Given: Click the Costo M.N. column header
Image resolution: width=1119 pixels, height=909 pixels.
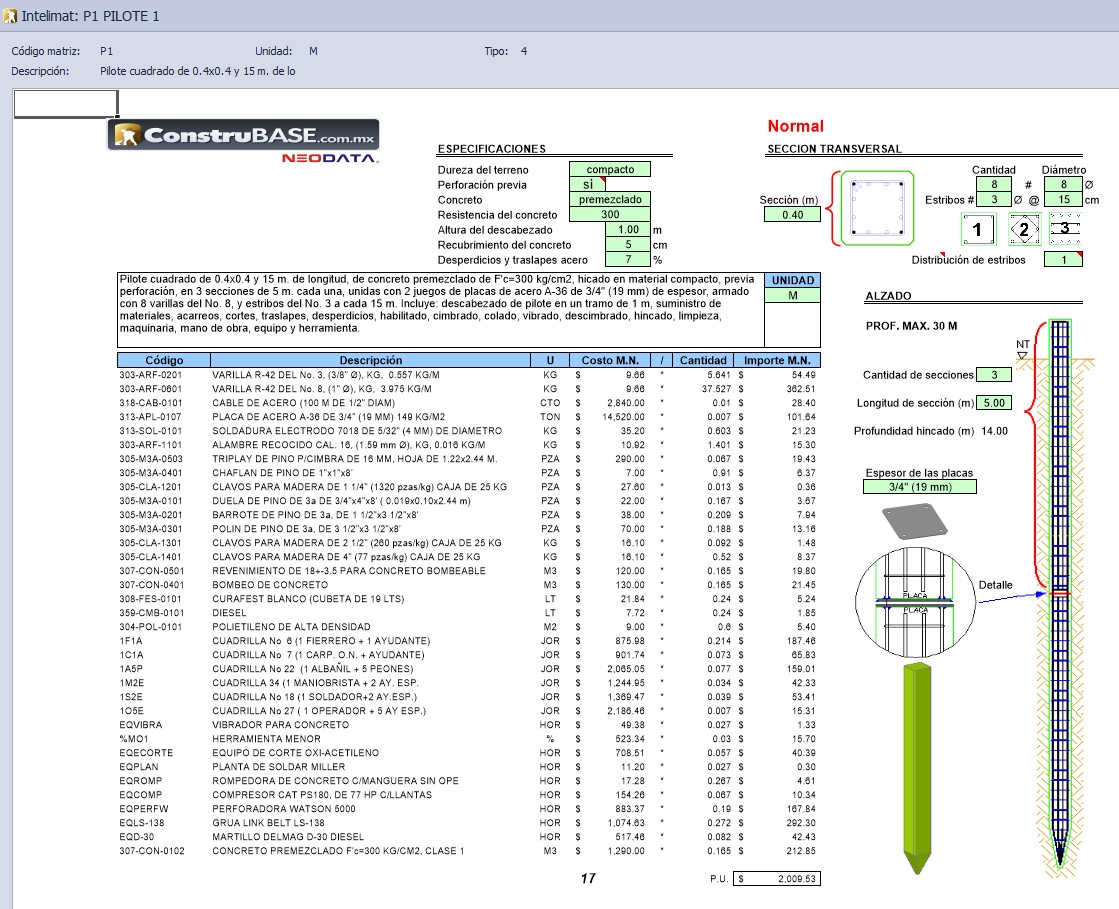Looking at the screenshot, I should coord(610,360).
